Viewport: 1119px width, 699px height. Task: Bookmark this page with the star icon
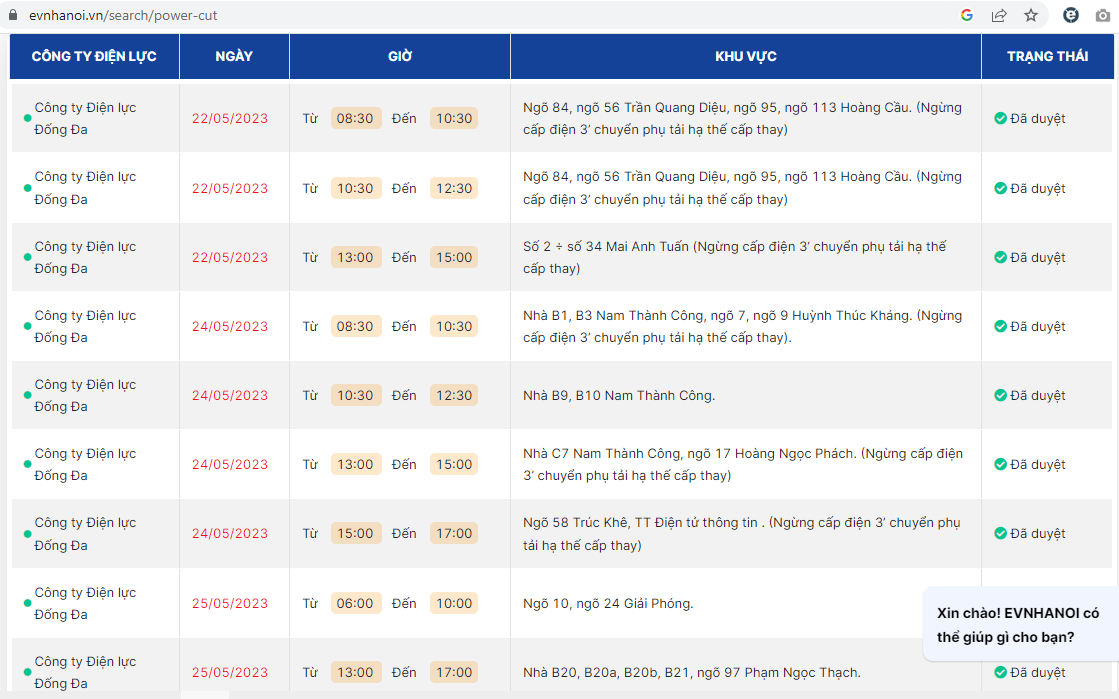pos(1030,15)
